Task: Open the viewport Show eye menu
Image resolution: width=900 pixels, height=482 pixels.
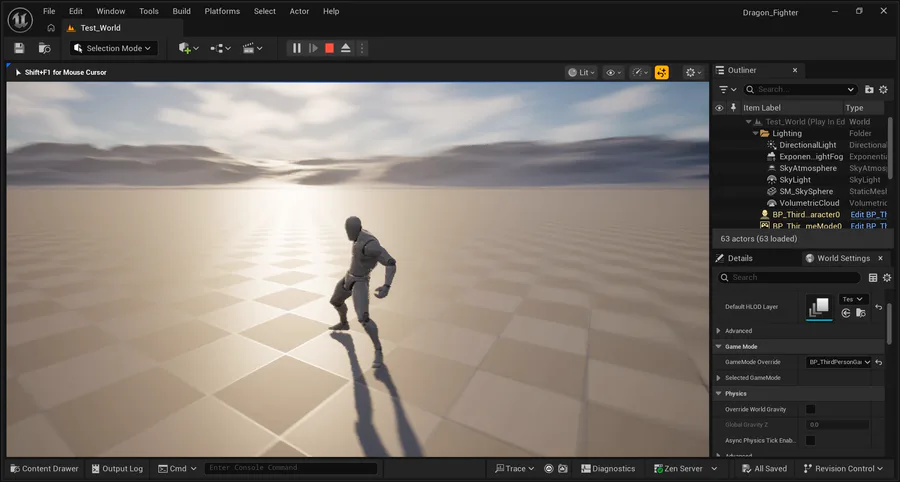Action: click(614, 72)
